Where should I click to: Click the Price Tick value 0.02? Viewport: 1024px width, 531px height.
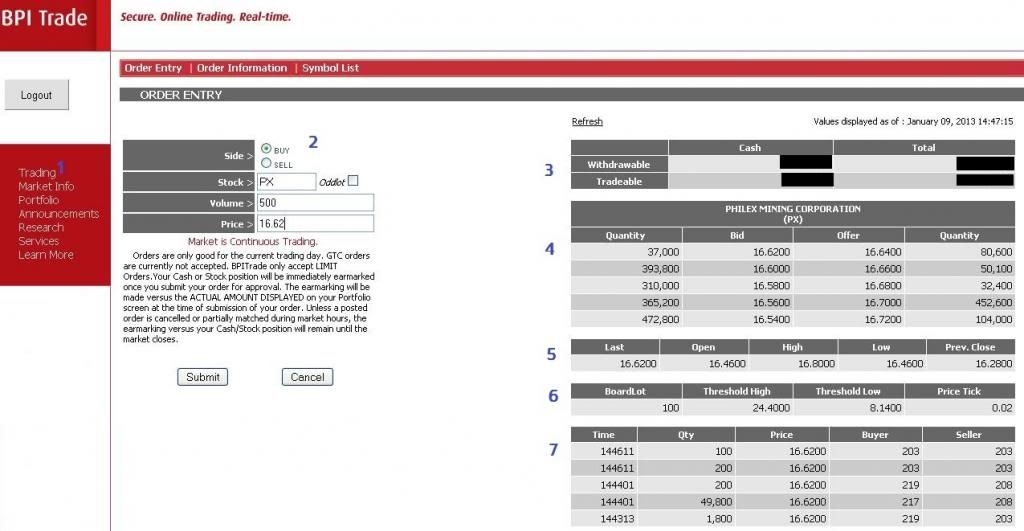click(1002, 408)
